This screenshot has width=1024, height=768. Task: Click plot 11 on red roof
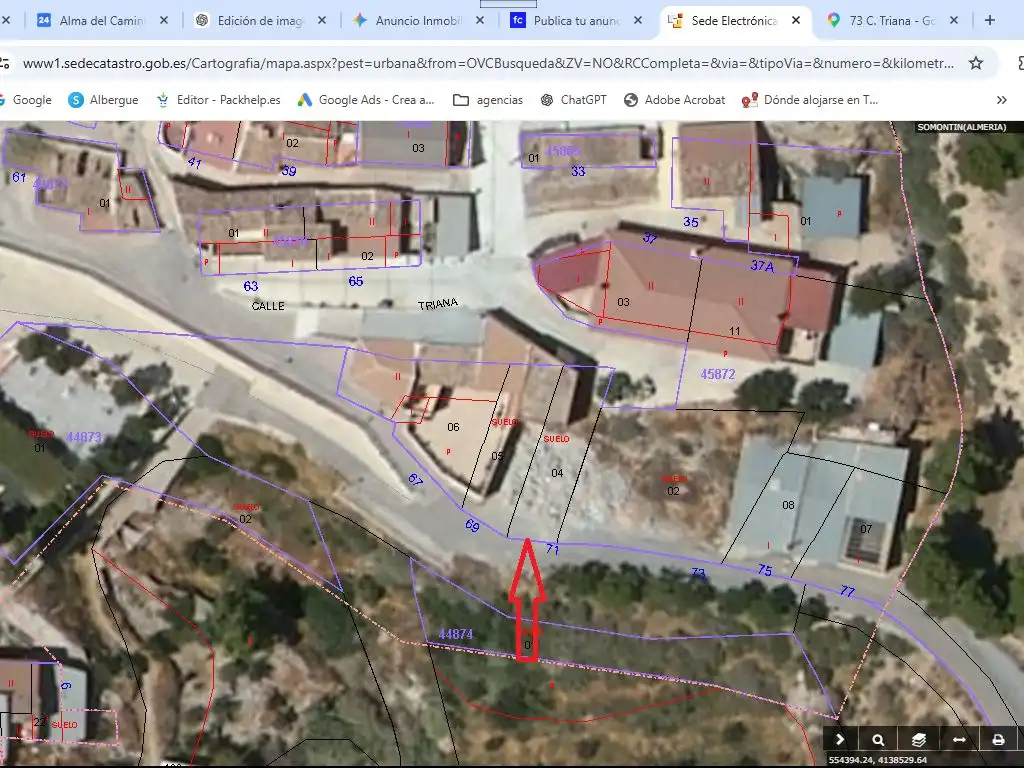tap(735, 331)
